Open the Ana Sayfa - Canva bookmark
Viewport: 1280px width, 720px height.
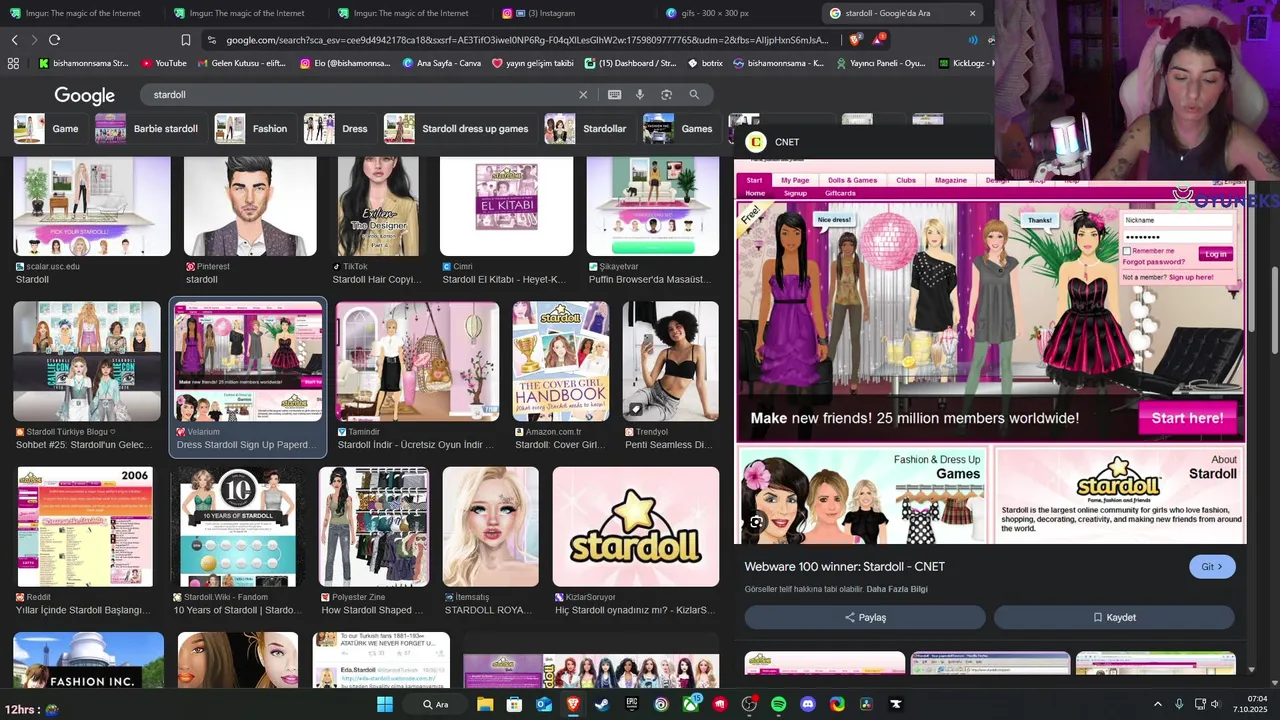pos(441,63)
